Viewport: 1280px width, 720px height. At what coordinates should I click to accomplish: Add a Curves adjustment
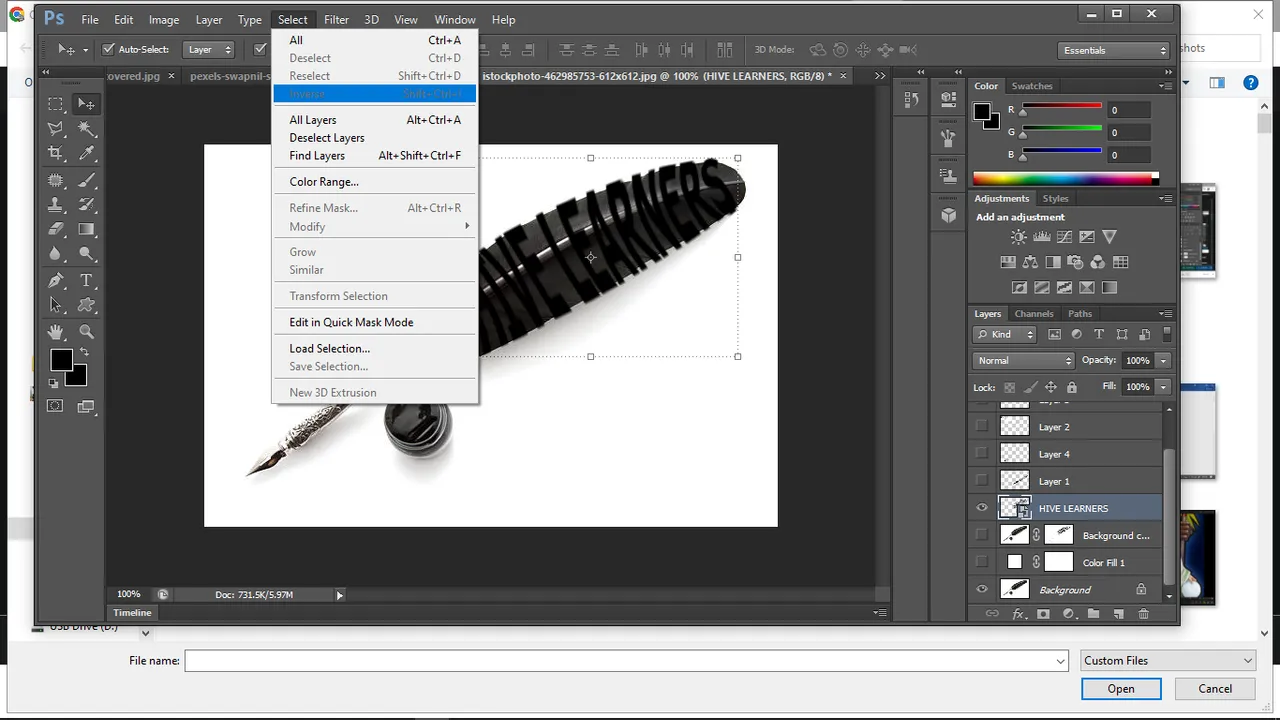(x=1064, y=237)
